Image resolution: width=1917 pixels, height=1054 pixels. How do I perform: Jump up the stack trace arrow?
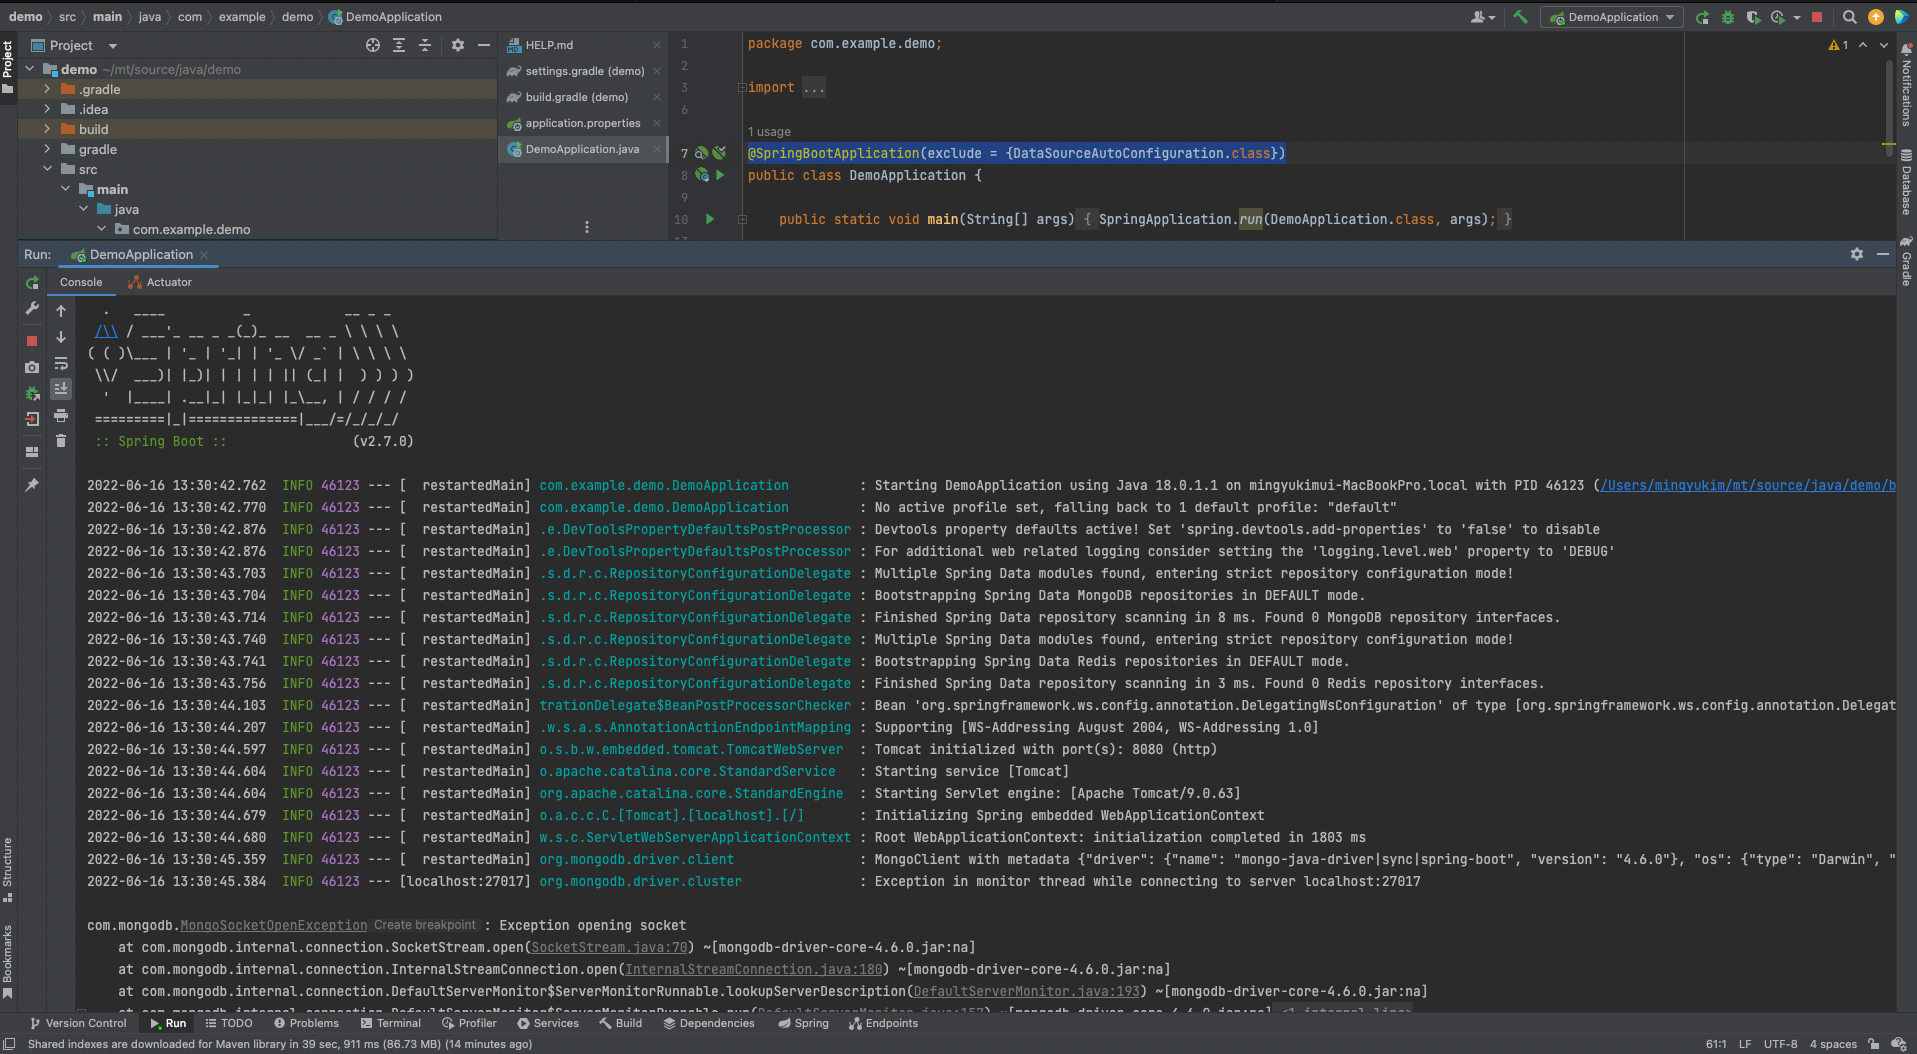point(61,311)
